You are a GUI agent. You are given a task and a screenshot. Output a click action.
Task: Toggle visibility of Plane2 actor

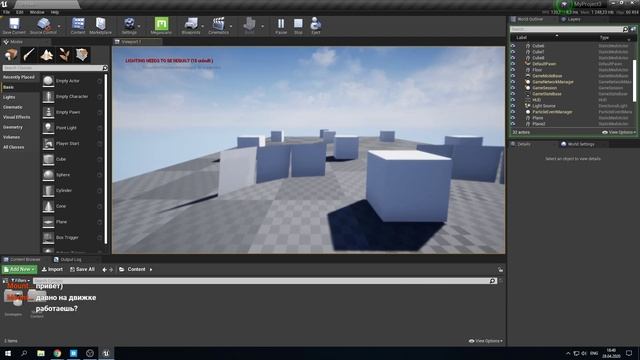pos(513,124)
